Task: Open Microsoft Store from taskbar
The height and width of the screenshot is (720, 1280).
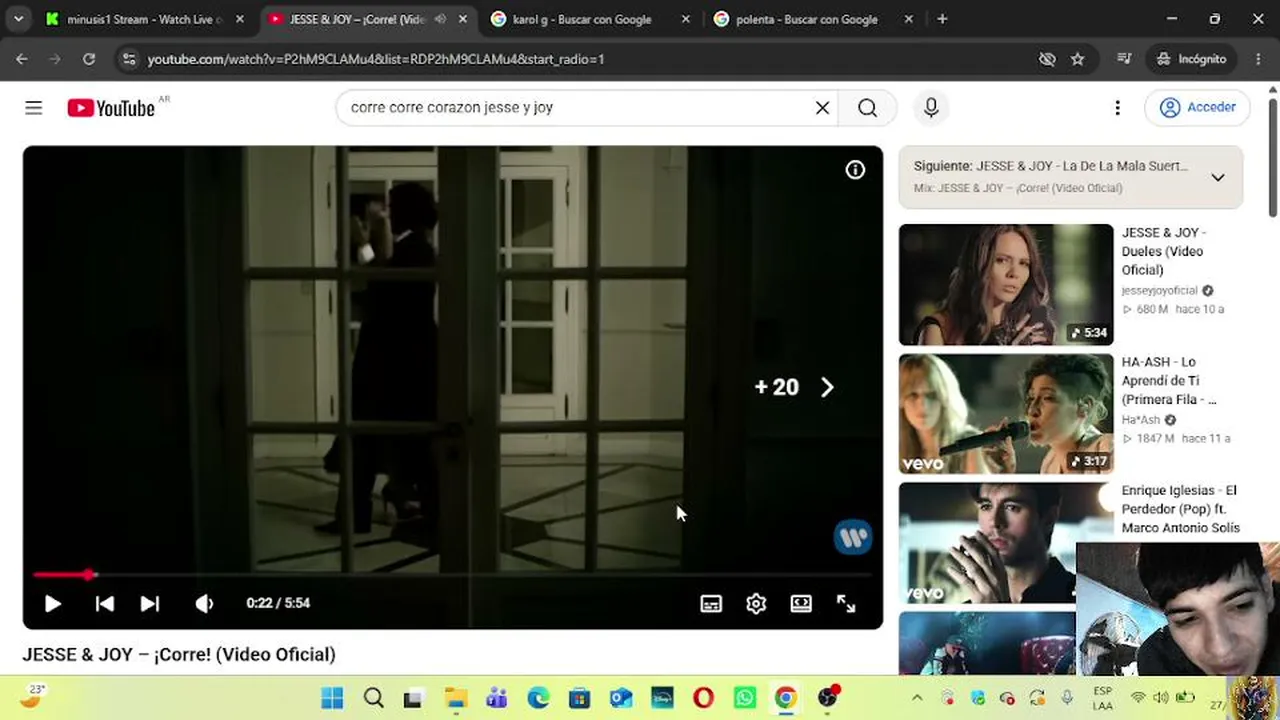Action: (x=579, y=698)
